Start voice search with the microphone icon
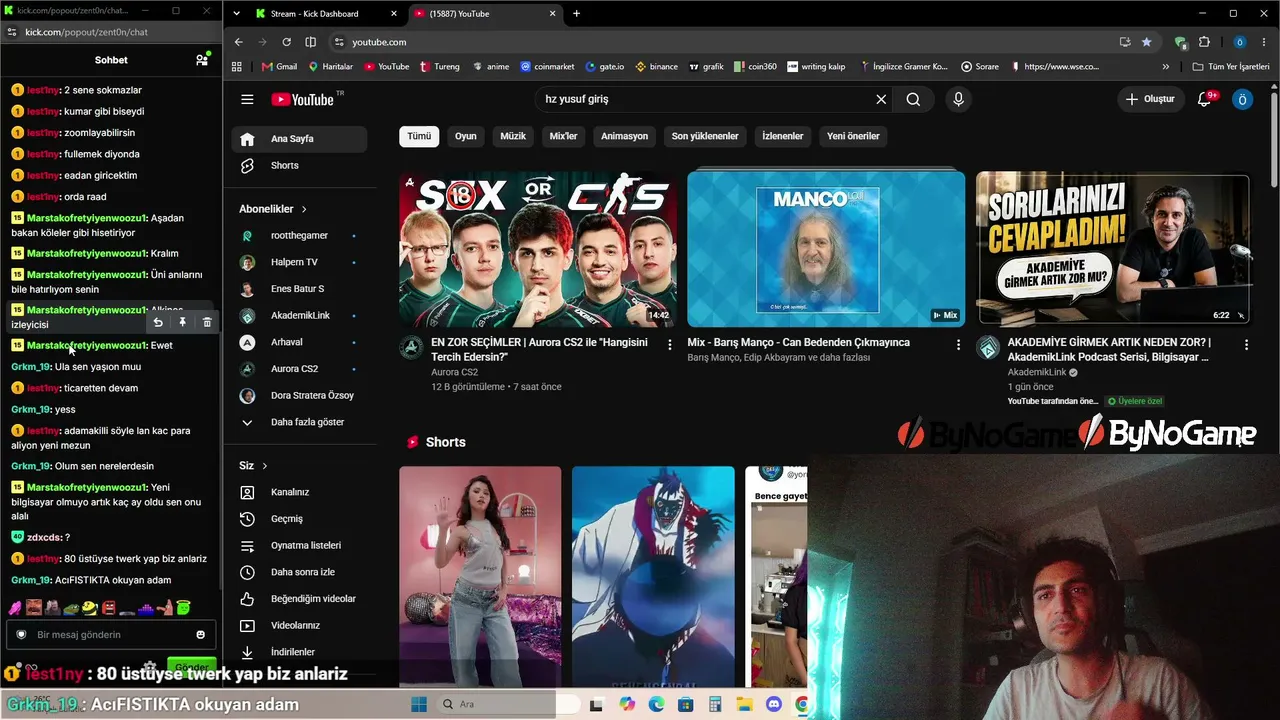 [958, 99]
